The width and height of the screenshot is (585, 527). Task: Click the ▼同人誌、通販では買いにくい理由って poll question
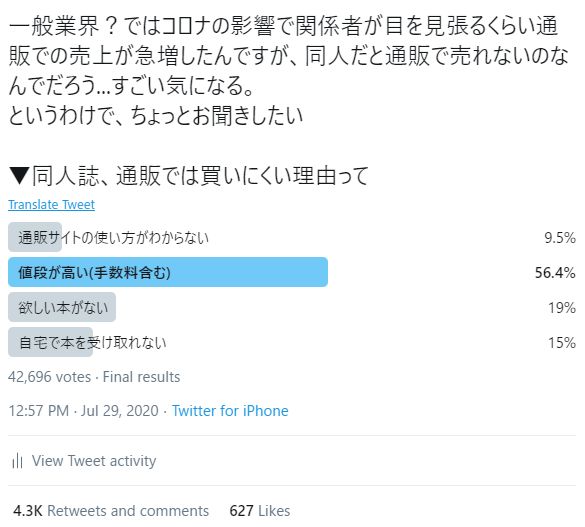[x=189, y=175]
